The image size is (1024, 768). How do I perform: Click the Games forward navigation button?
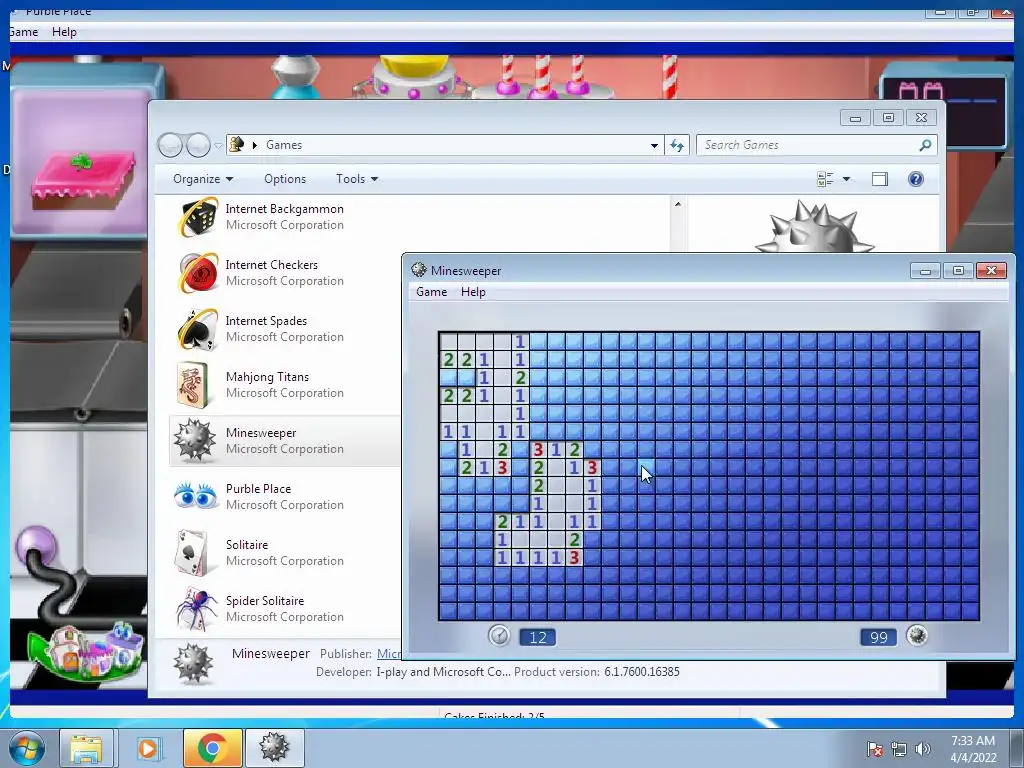(198, 145)
